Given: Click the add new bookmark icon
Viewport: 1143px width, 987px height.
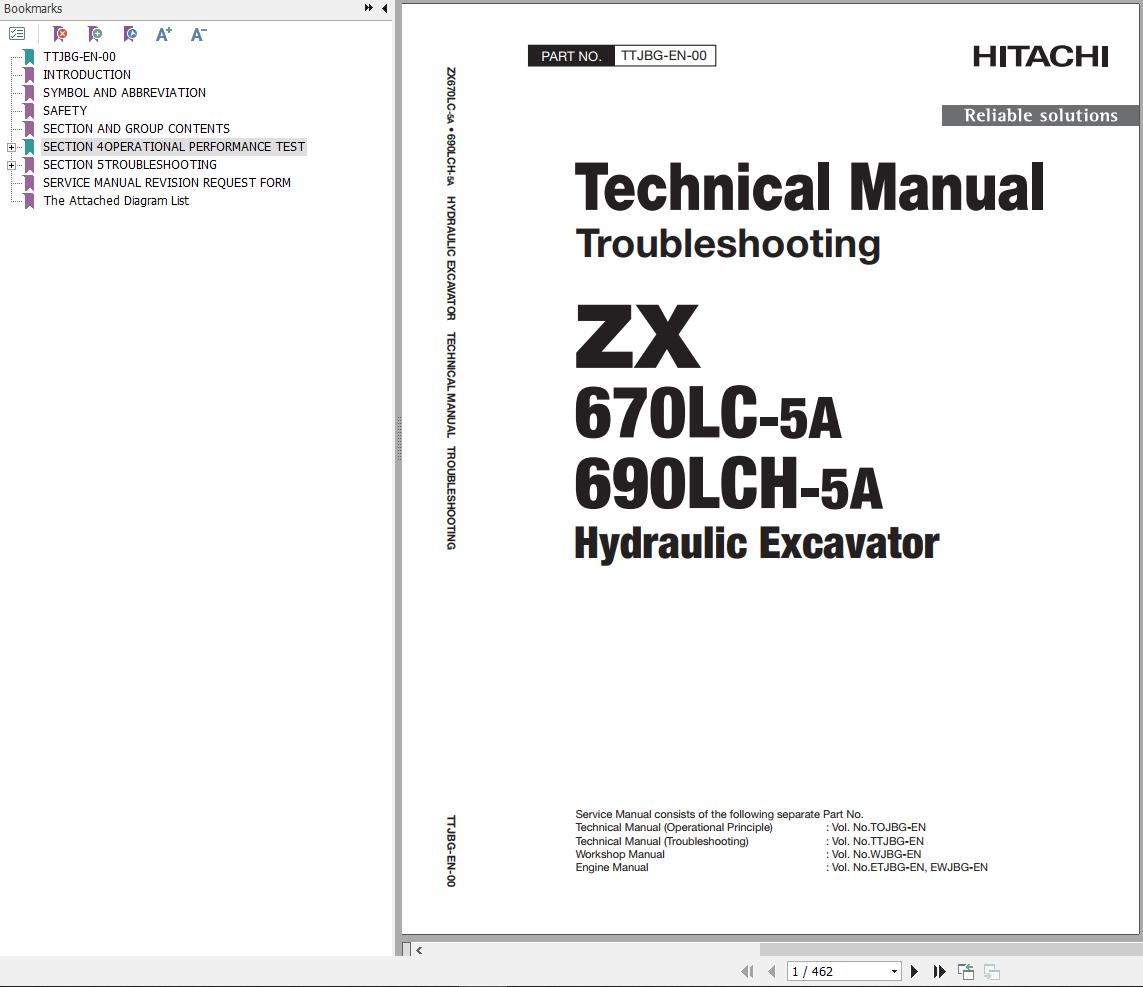Looking at the screenshot, I should (x=95, y=34).
